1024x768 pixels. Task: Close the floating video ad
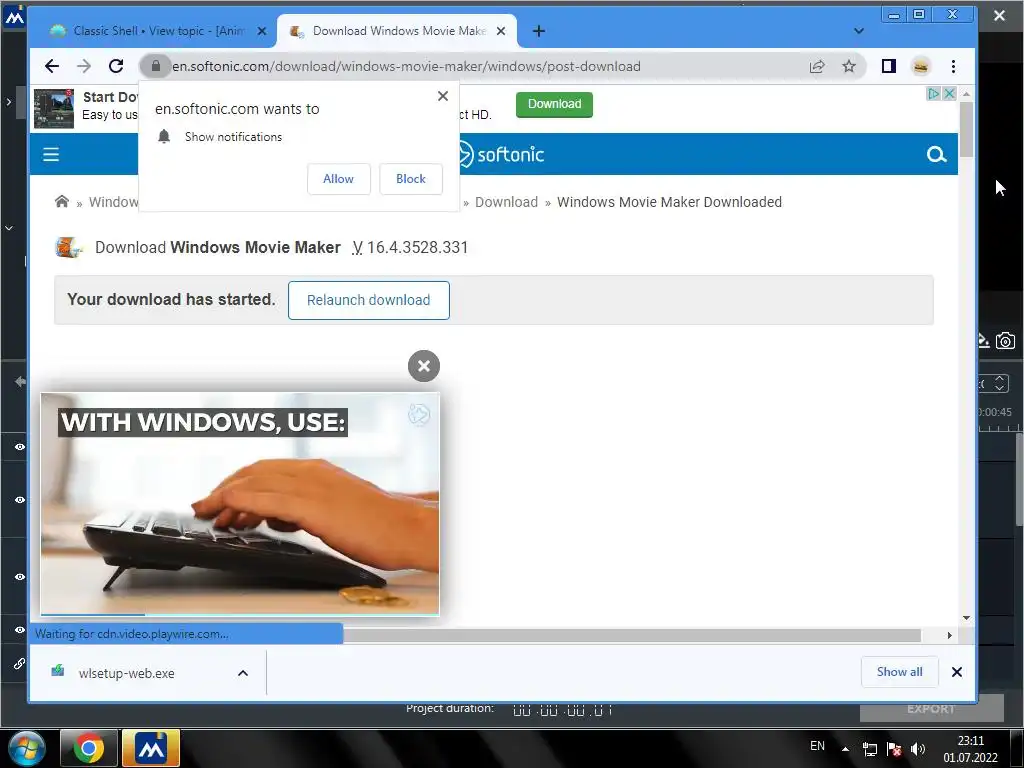[424, 366]
